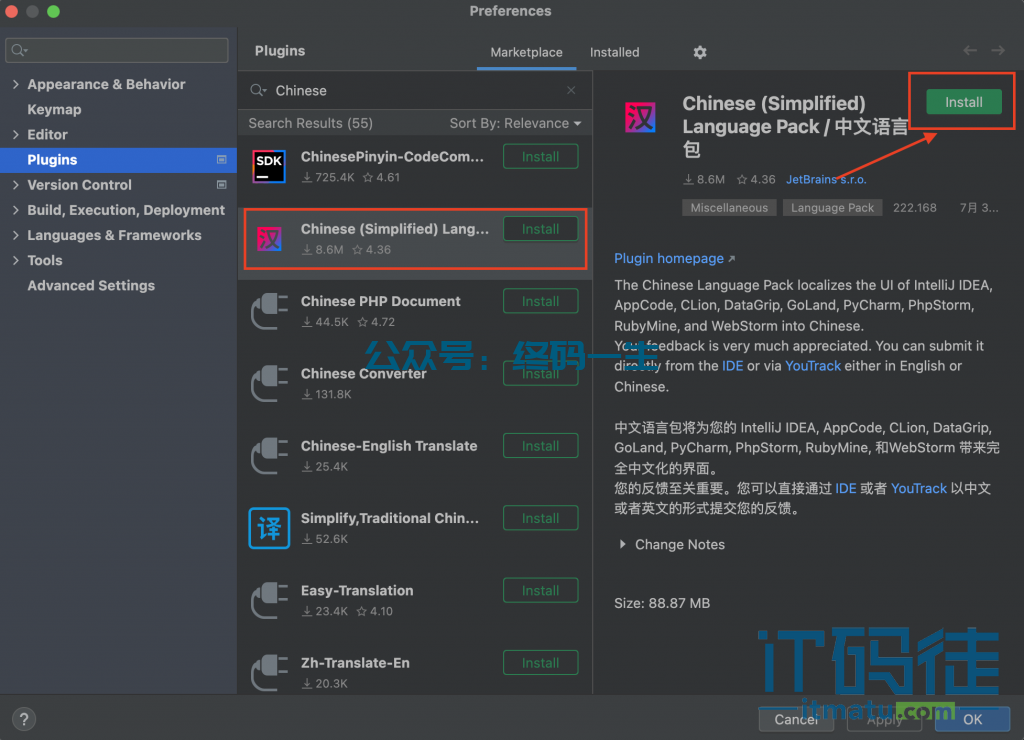The image size is (1024, 740).
Task: Switch to the Installed tab
Action: pos(614,52)
